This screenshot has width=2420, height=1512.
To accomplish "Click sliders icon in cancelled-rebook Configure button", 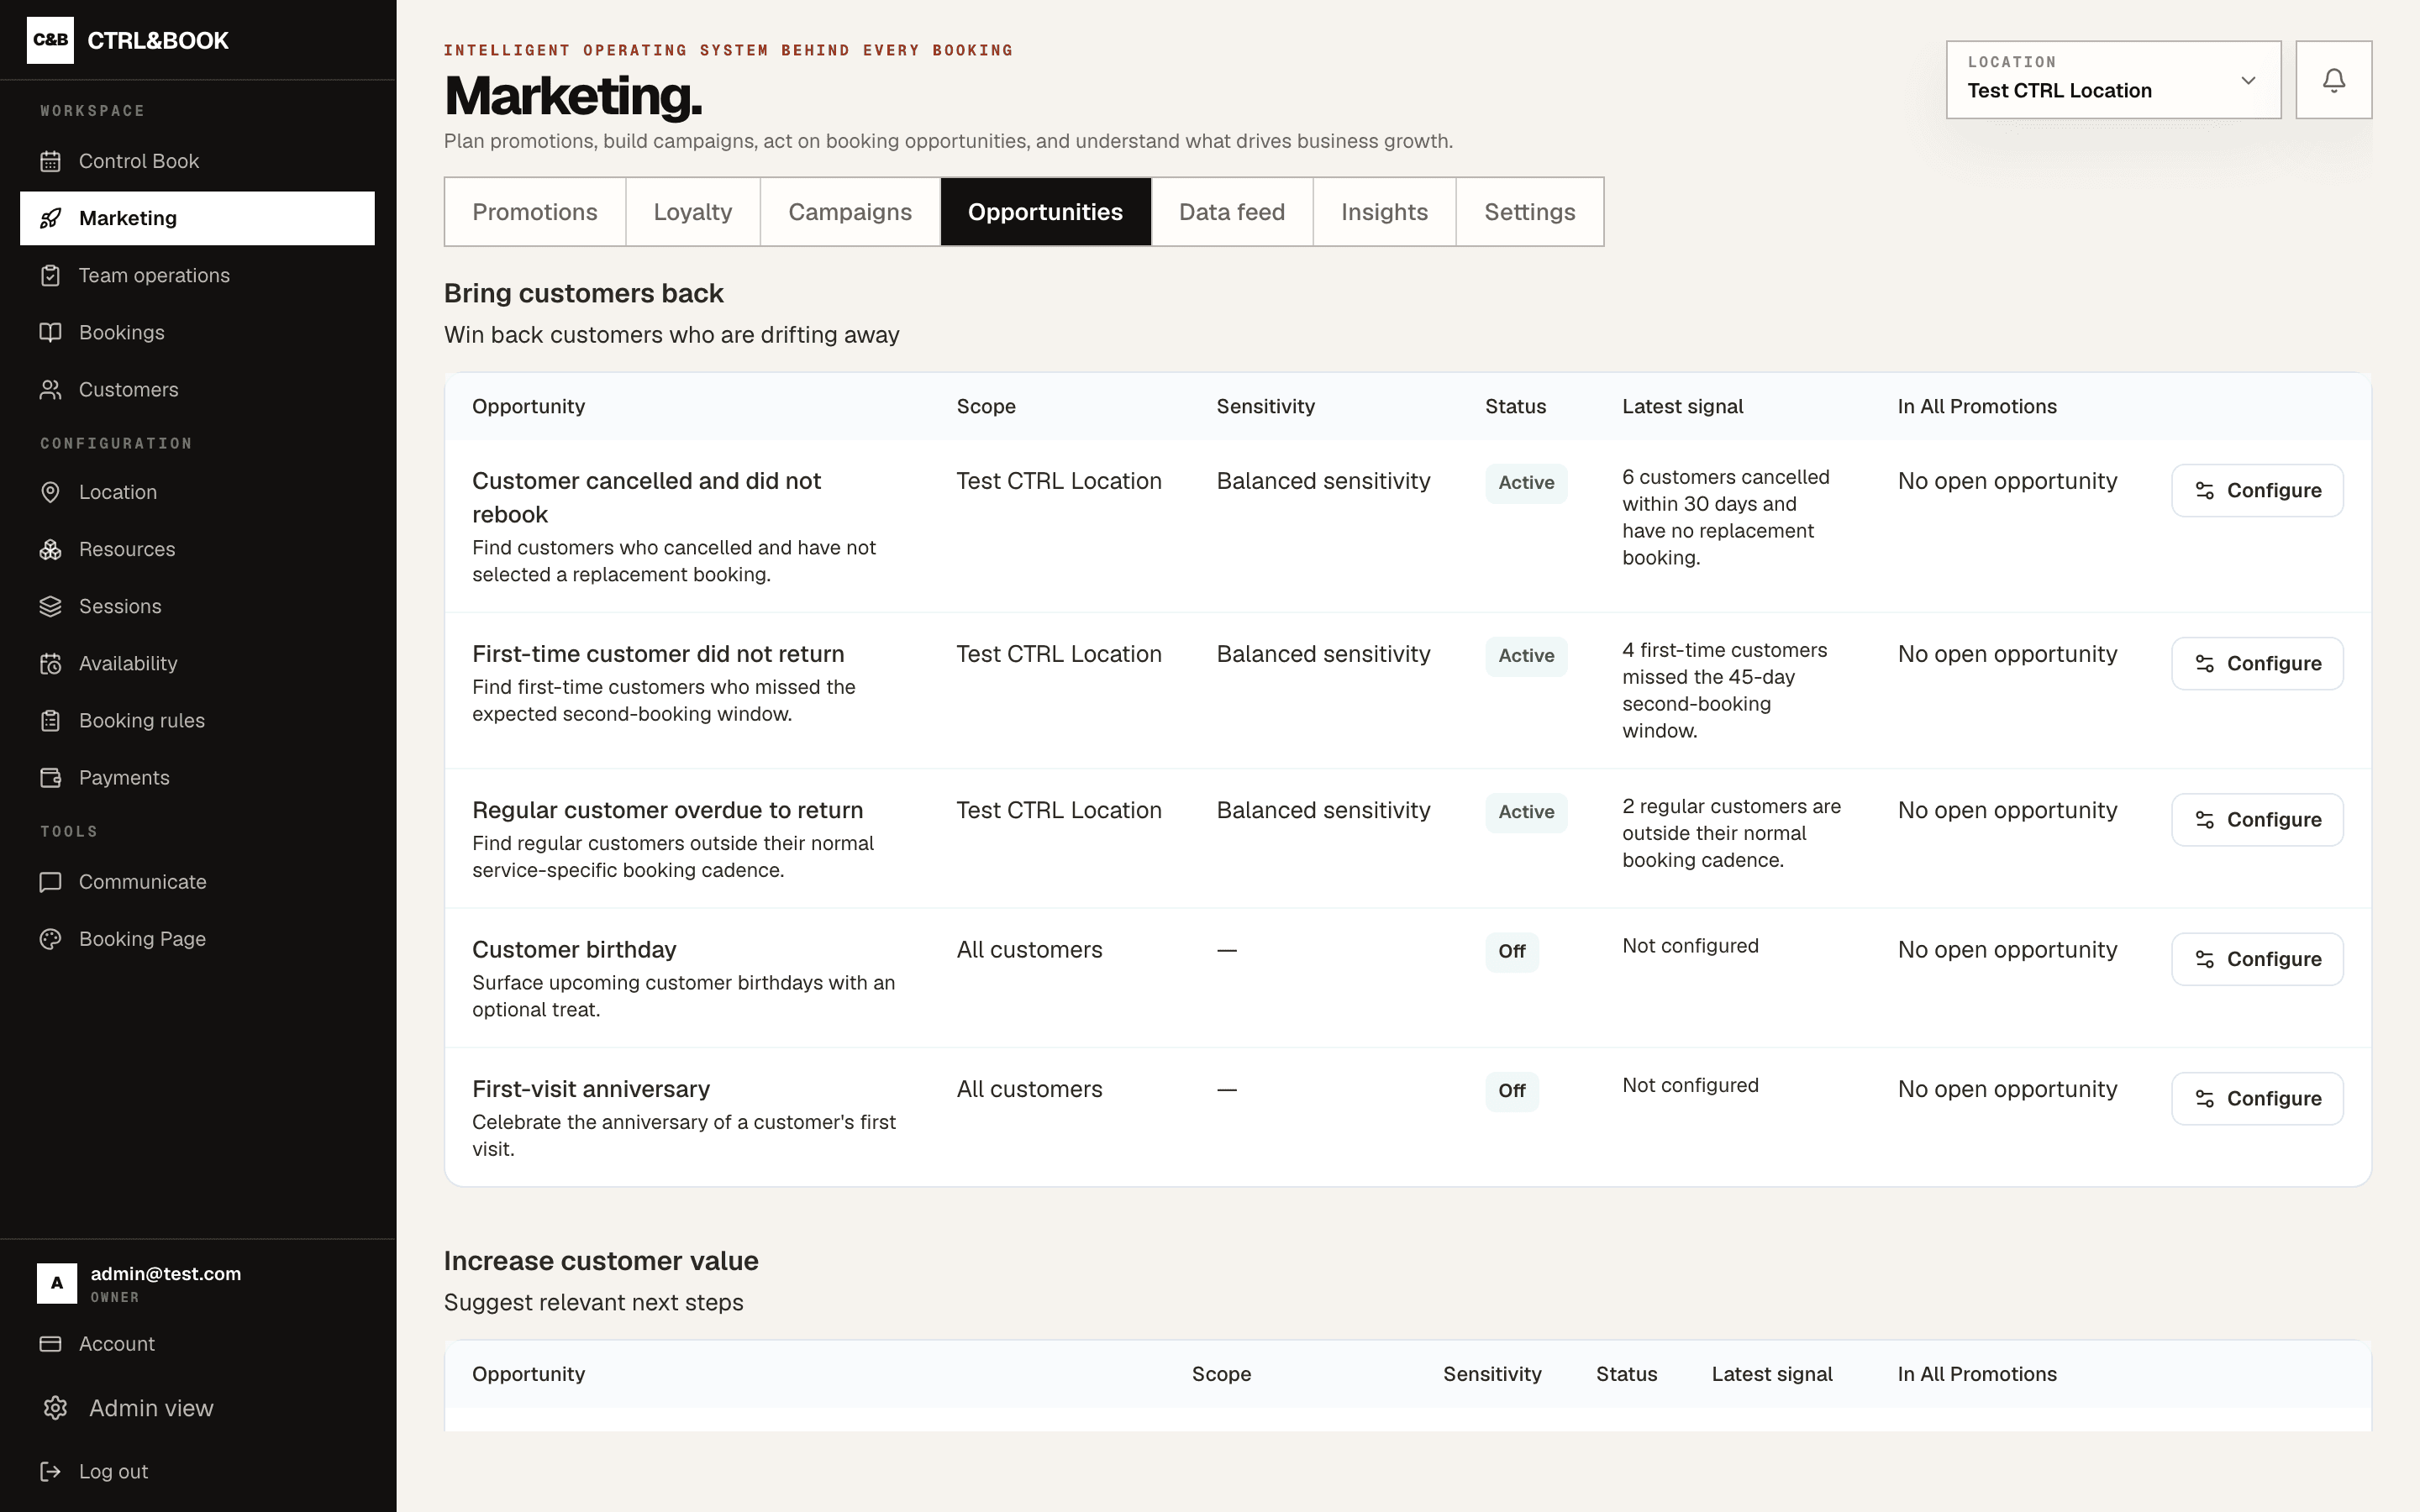I will [x=2204, y=491].
